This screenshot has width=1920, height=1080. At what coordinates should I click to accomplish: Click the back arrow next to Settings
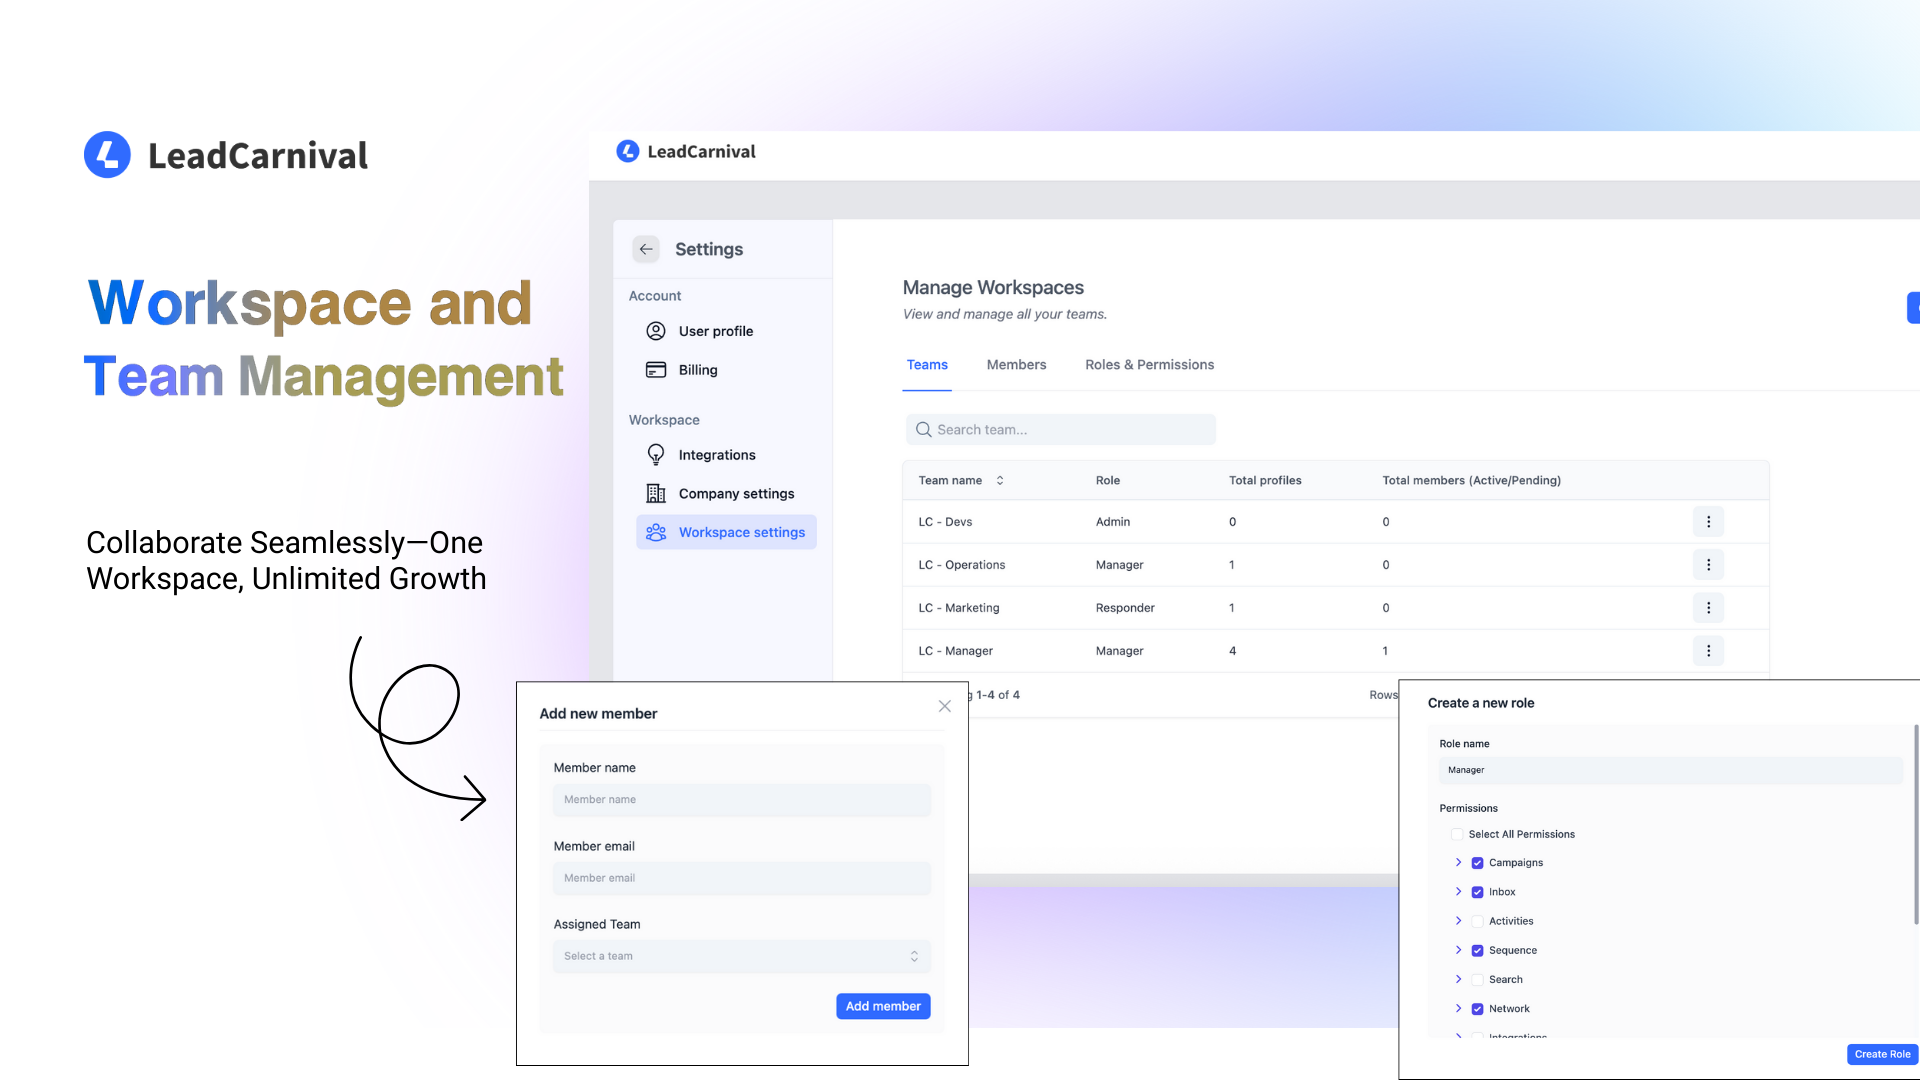pos(646,249)
